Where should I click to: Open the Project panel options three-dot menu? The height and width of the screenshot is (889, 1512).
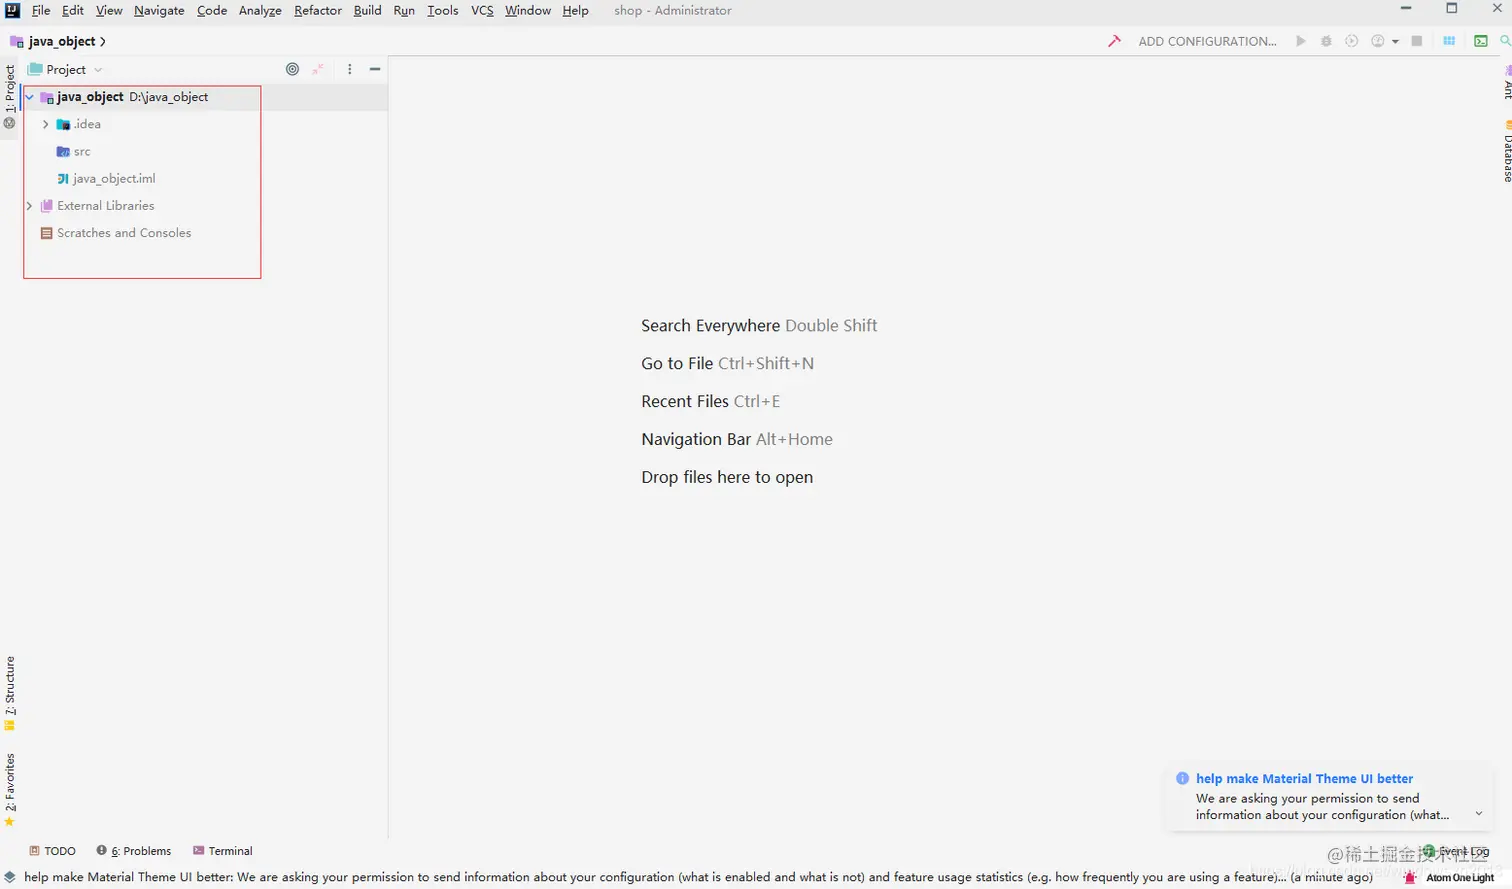tap(349, 69)
